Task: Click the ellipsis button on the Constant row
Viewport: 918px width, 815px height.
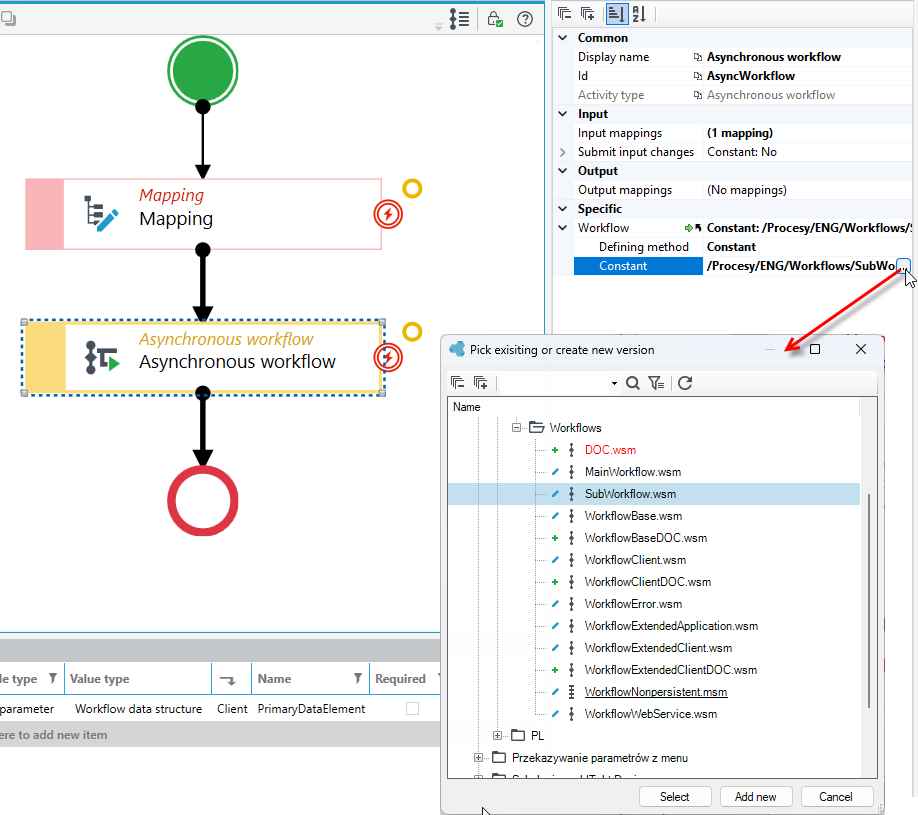Action: (903, 266)
